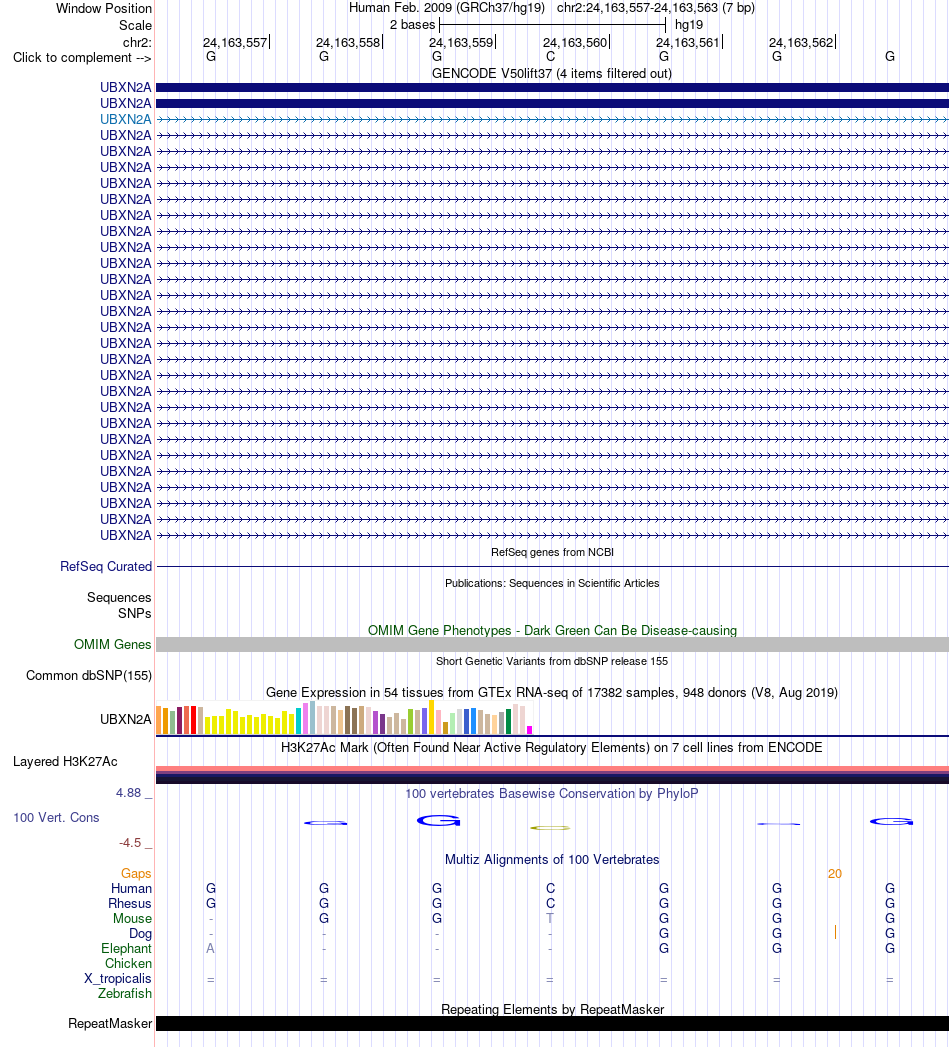Viewport: 950px width, 1047px height.
Task: Click the 'Repeating Elements by RepeatMasker' title
Action: pyautogui.click(x=552, y=1010)
